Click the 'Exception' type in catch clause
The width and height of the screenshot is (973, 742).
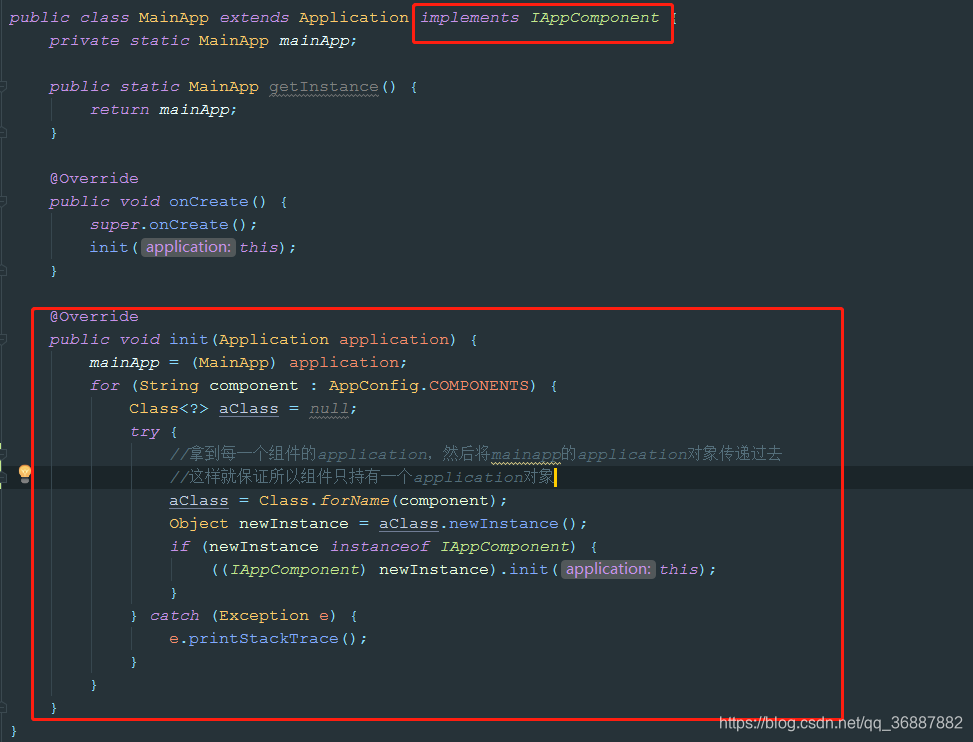point(264,615)
